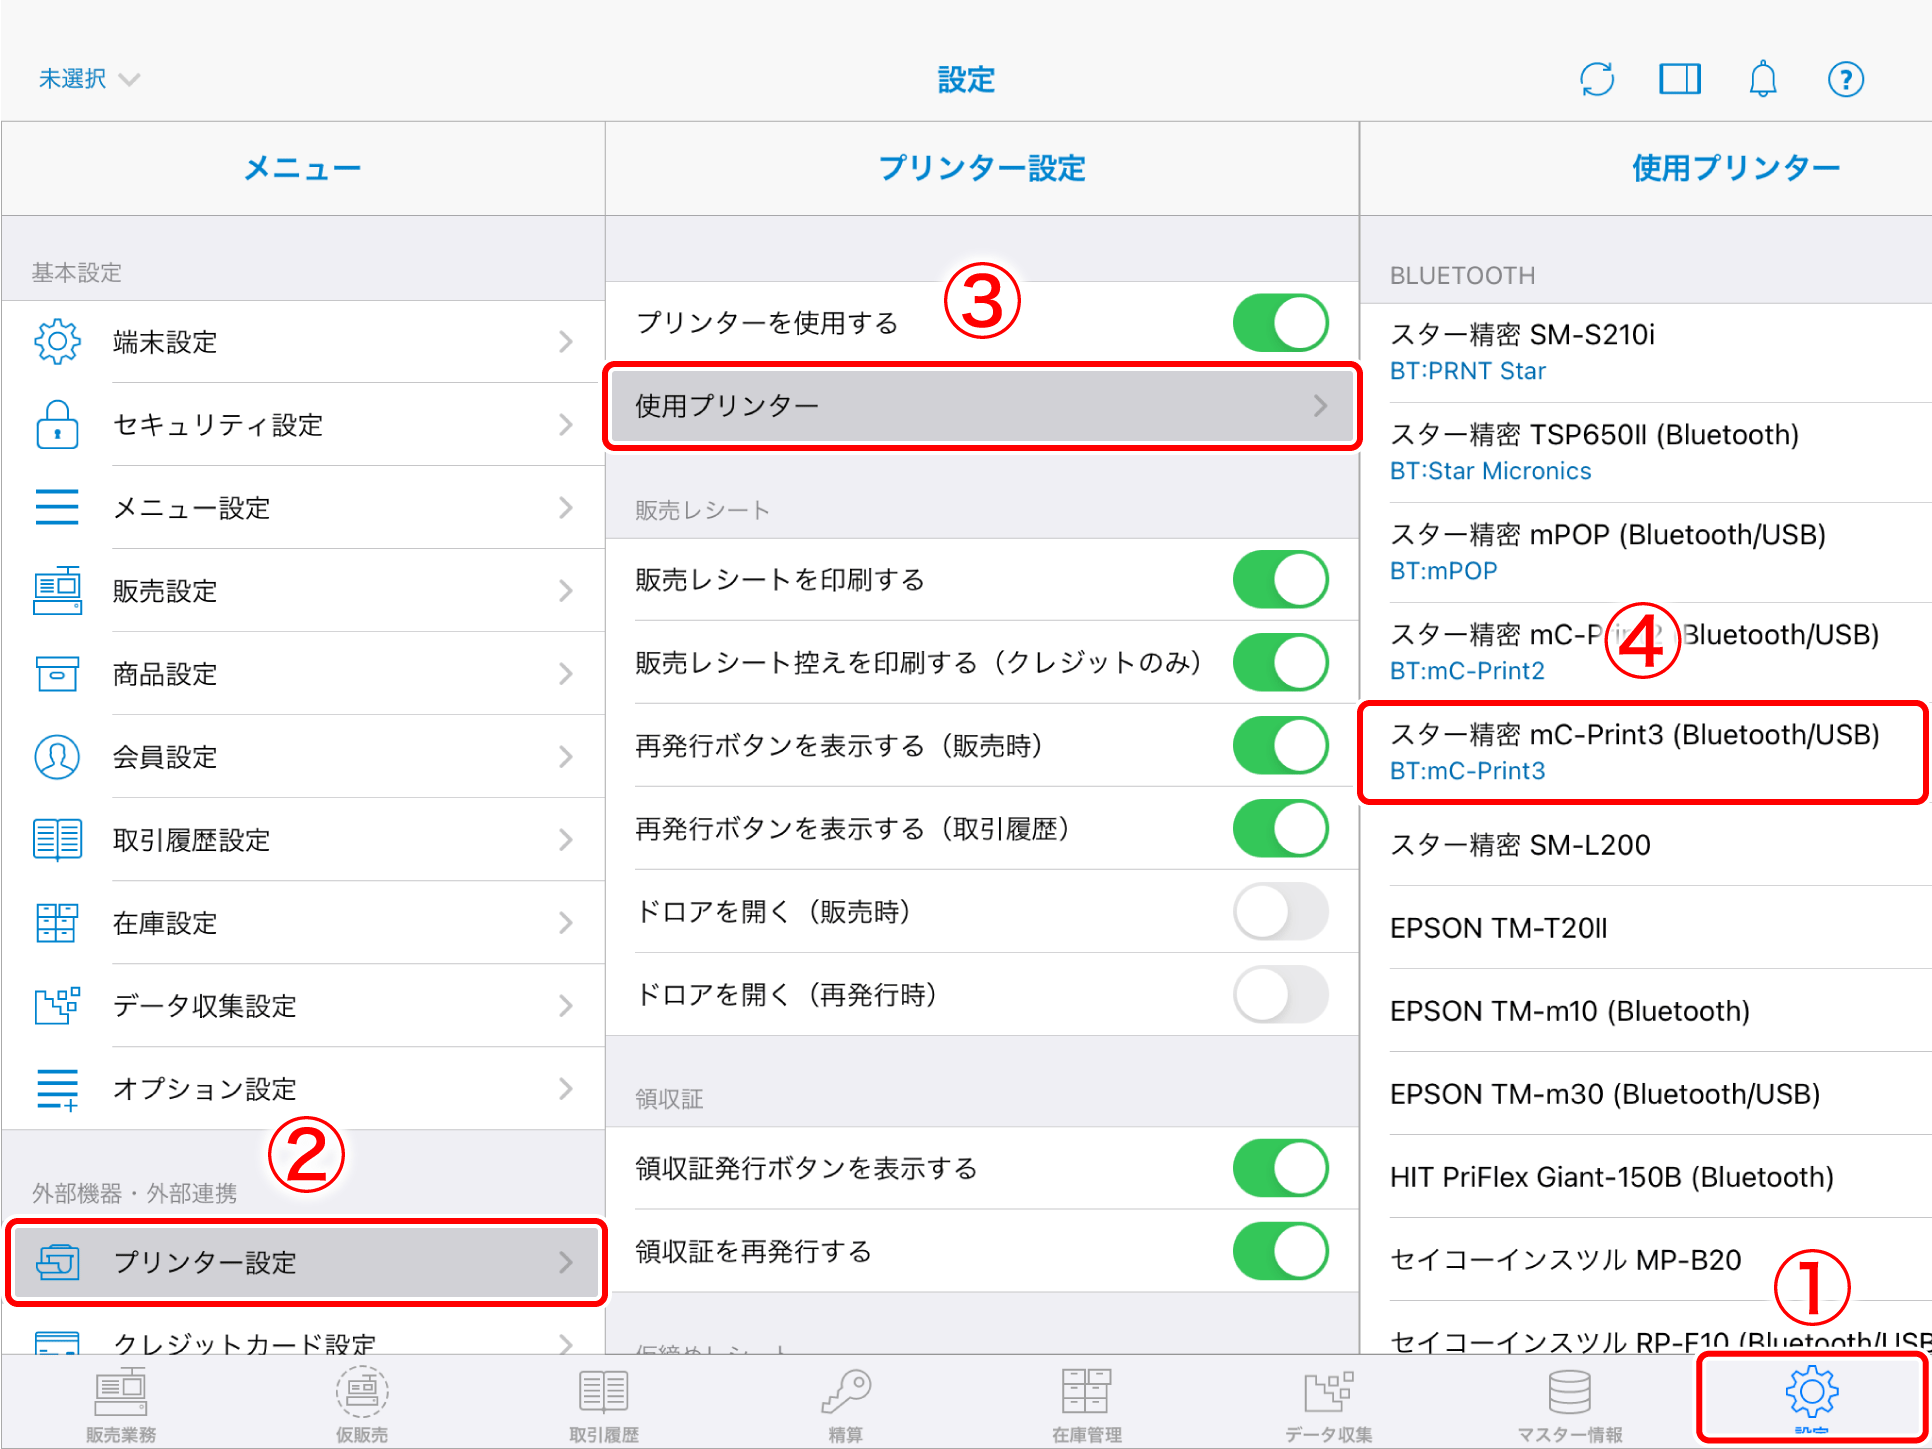Toggle the split panel layout icon
The height and width of the screenshot is (1449, 1932).
tap(1680, 79)
